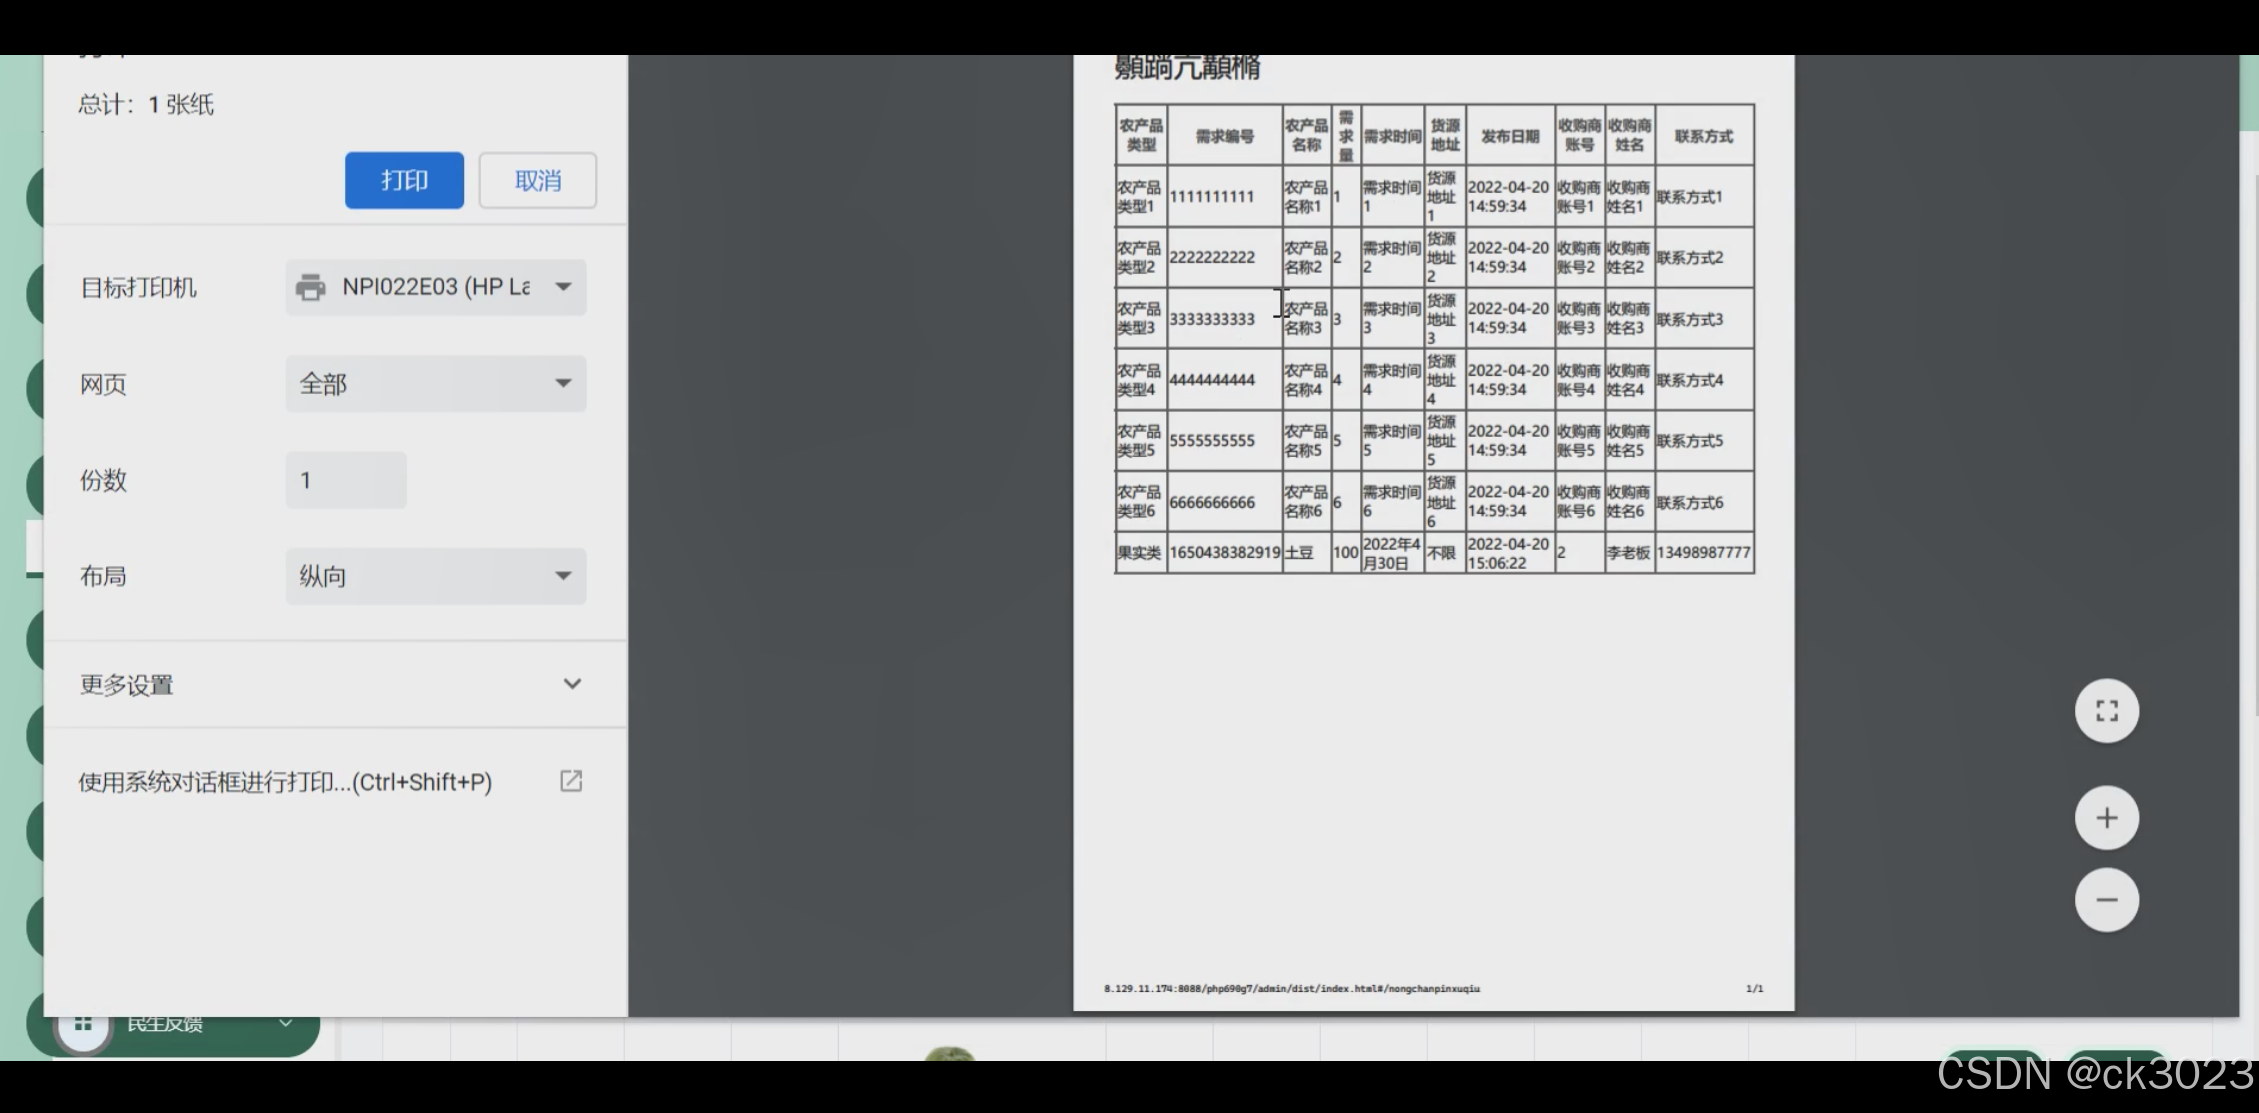Image resolution: width=2259 pixels, height=1113 pixels.
Task: Click the chevron arrow next to 民生反馈
Action: pos(285,1023)
